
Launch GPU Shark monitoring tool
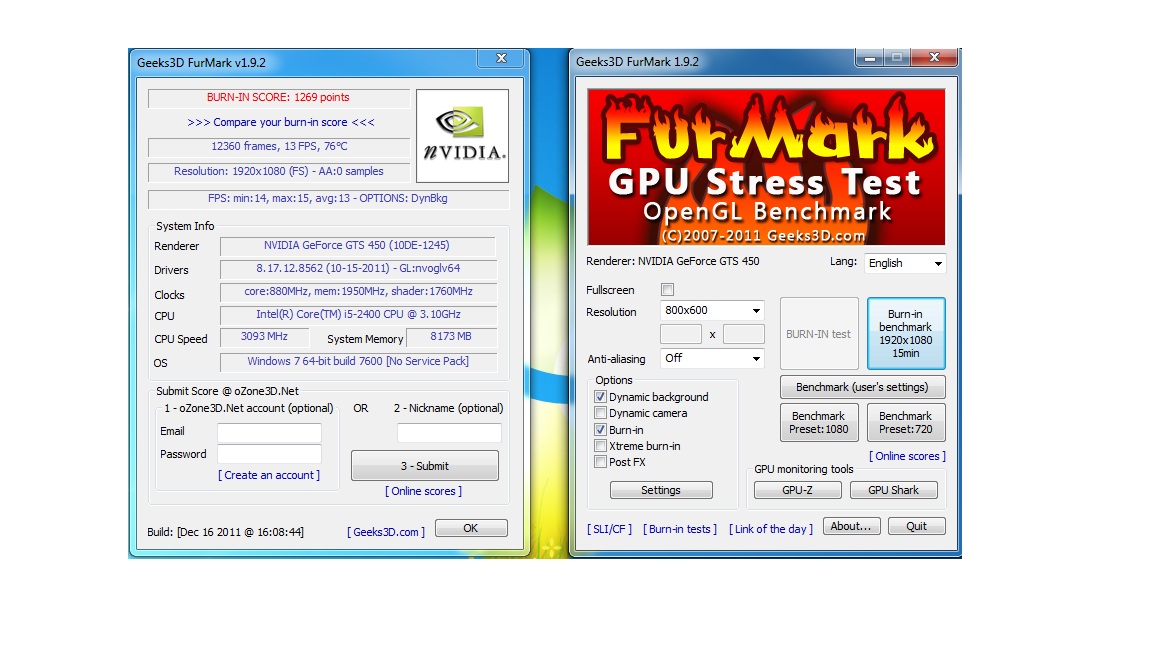click(x=893, y=490)
